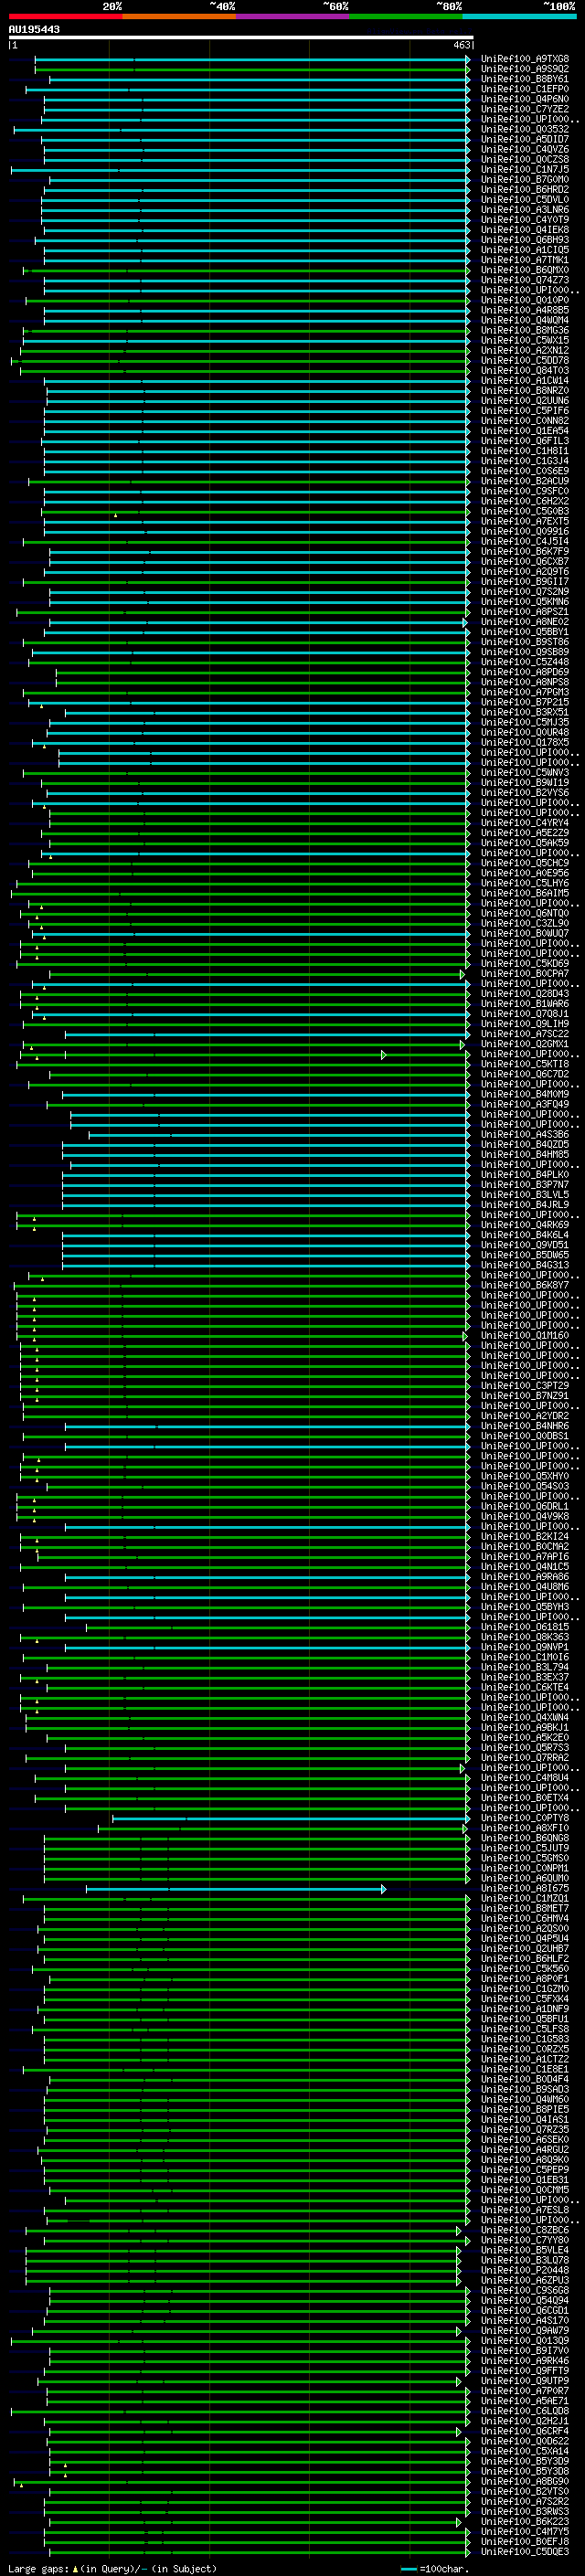
Task: Select purple 60% identity legend bar
Action: (292, 16)
